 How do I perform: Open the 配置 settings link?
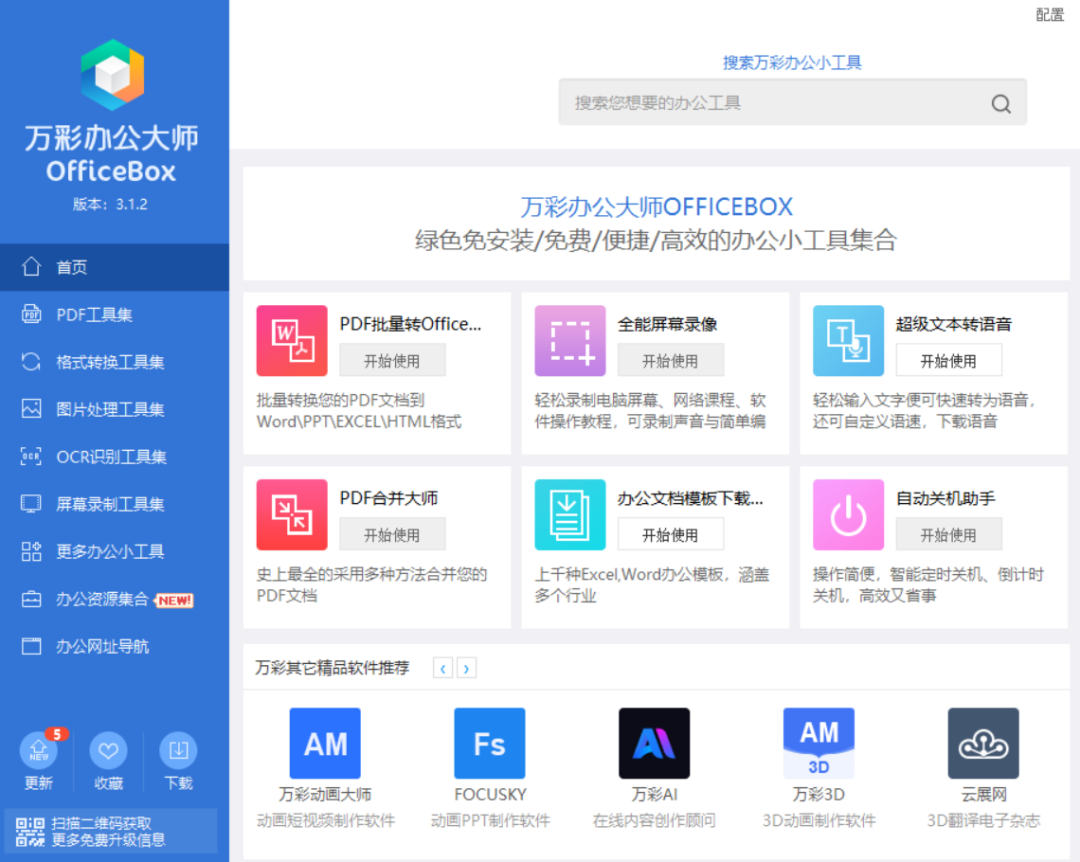tap(1050, 14)
